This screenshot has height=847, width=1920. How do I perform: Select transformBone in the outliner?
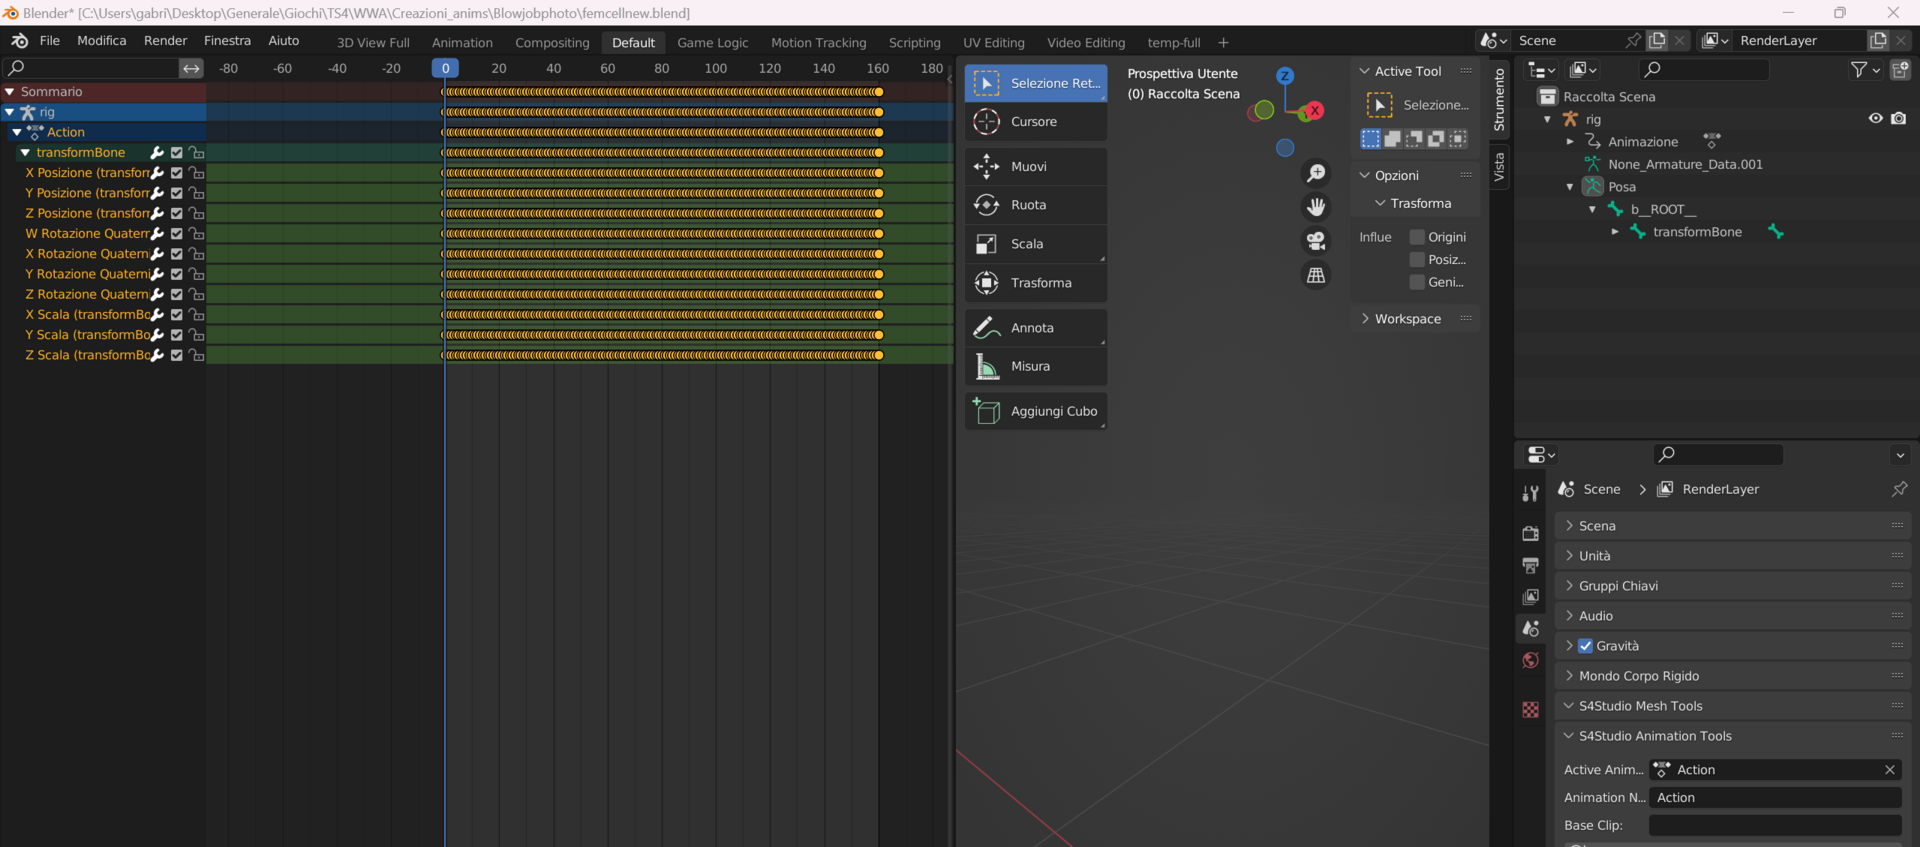click(x=1697, y=232)
